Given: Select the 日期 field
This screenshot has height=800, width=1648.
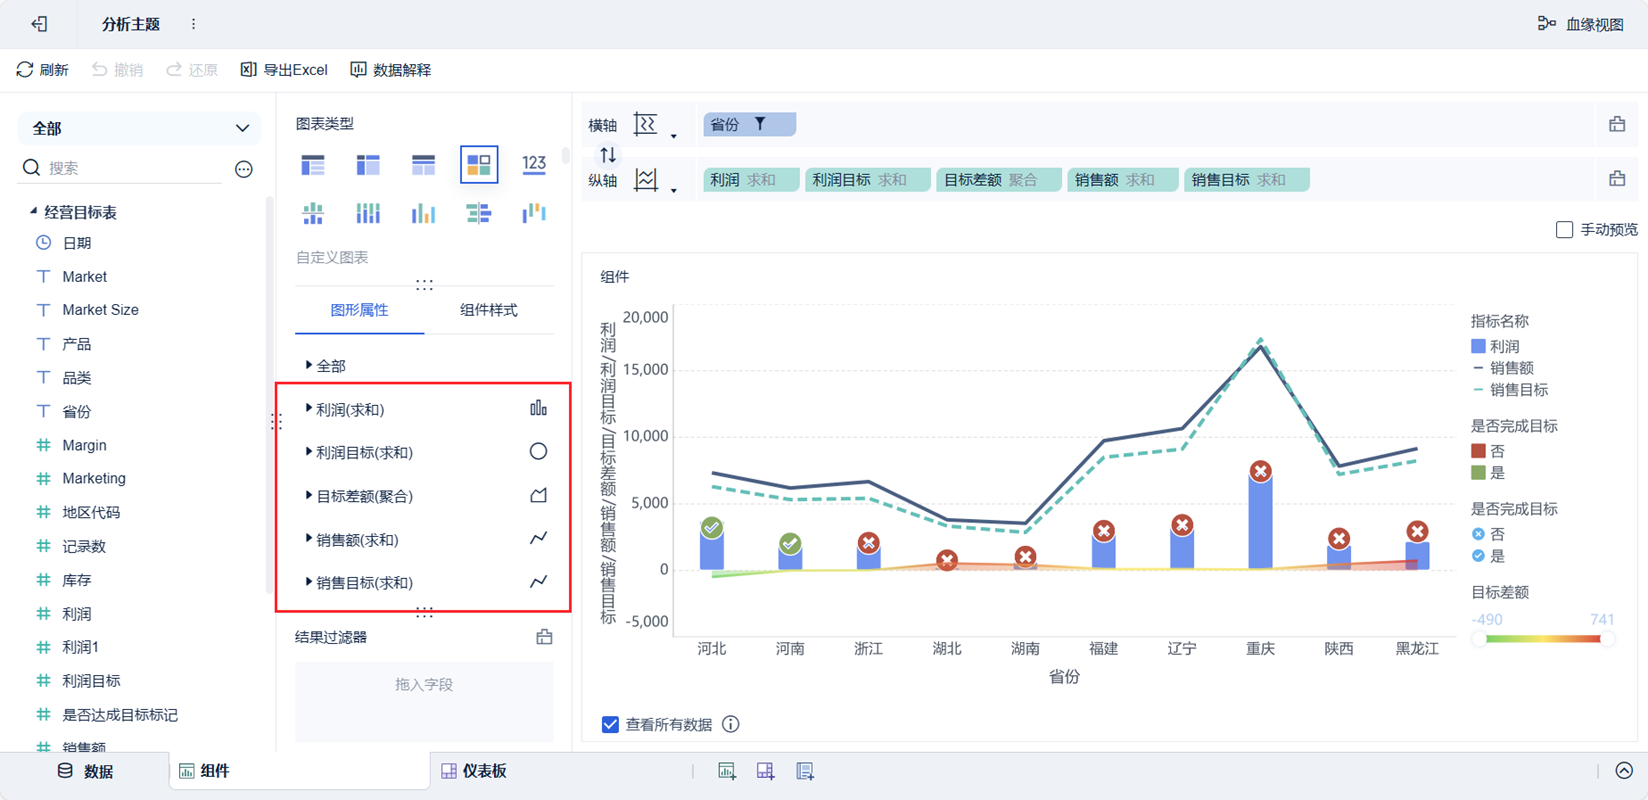Looking at the screenshot, I should coord(76,243).
